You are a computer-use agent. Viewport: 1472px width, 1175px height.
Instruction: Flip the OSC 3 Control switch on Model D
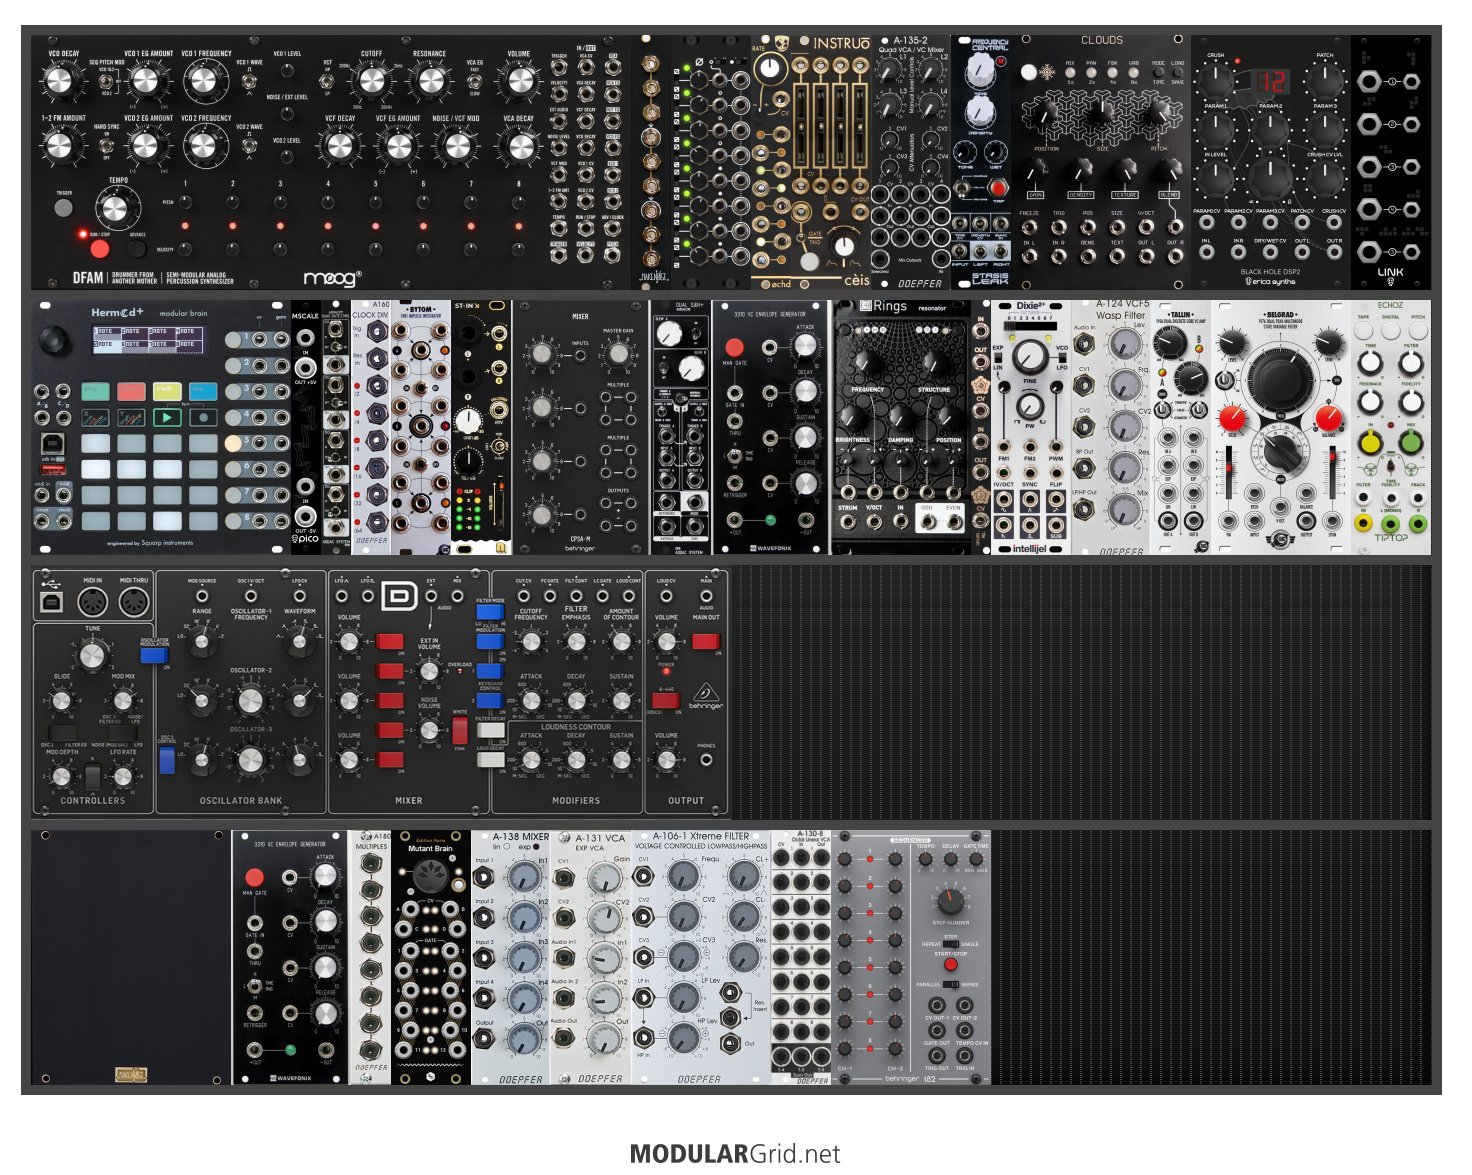pos(168,760)
